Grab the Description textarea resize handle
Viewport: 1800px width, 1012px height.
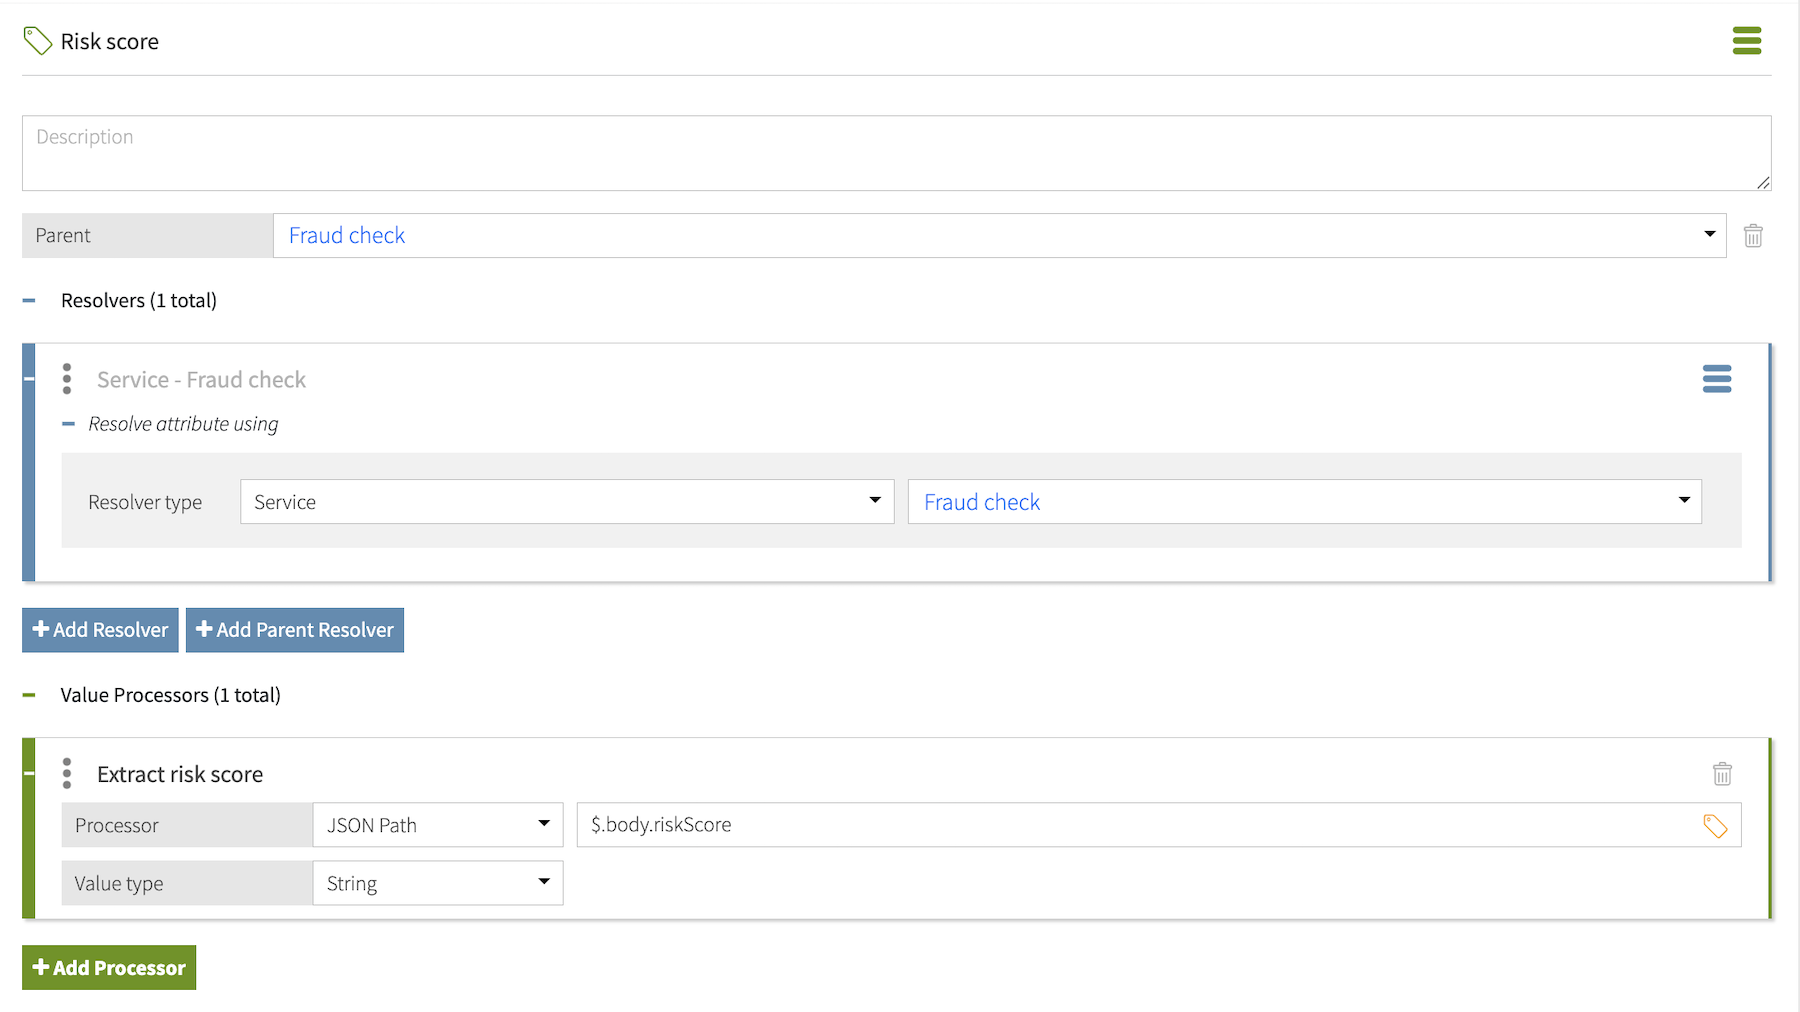coord(1763,182)
